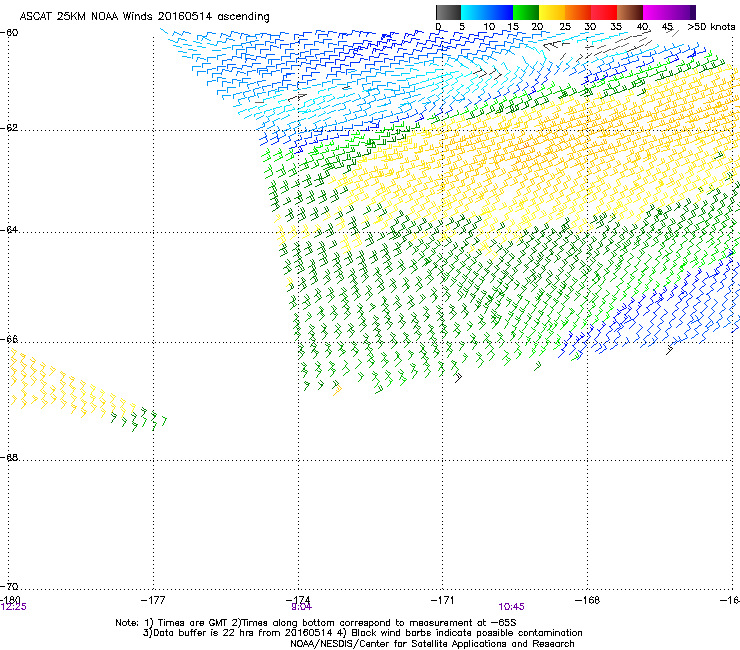Click the purple '10:45' time stamp
This screenshot has width=740, height=650.
[512, 607]
